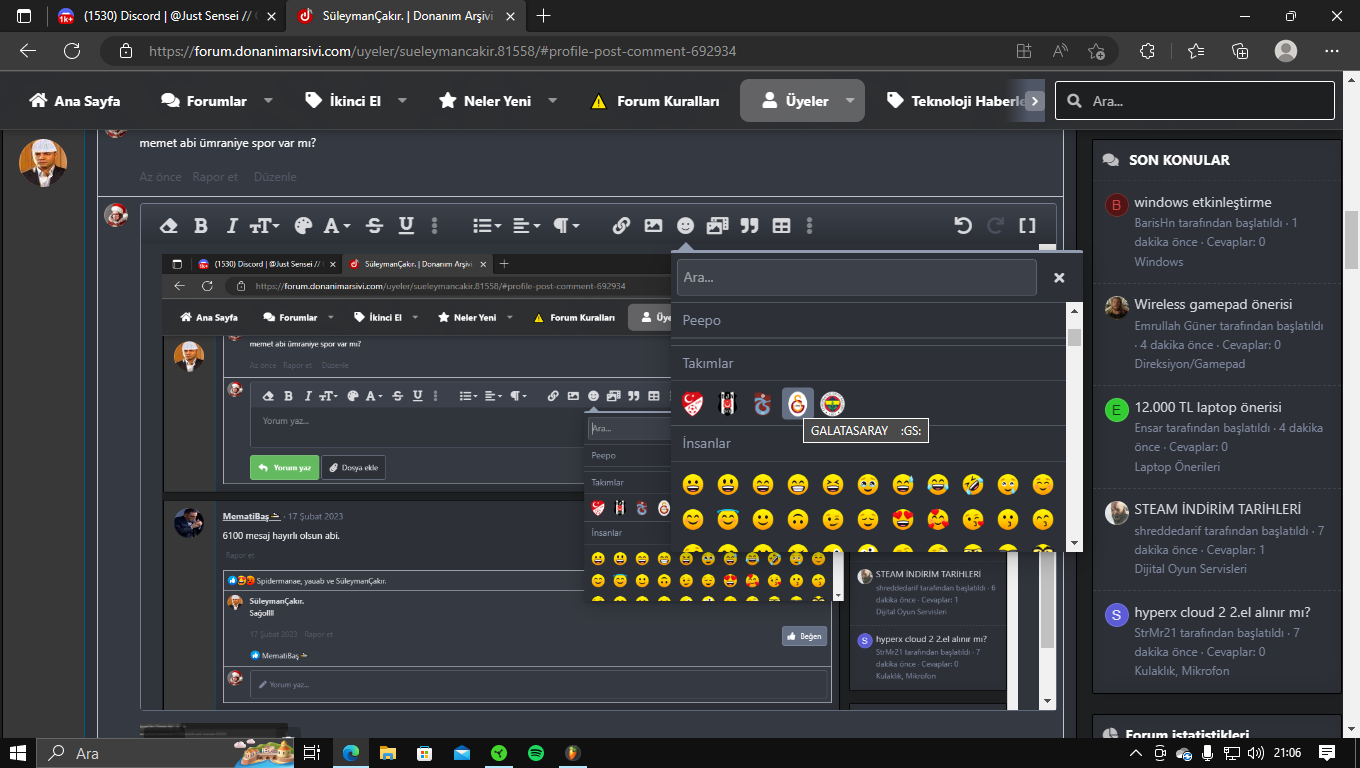Add this page to favorites
Viewport: 1360px width, 768px height.
(x=1097, y=51)
